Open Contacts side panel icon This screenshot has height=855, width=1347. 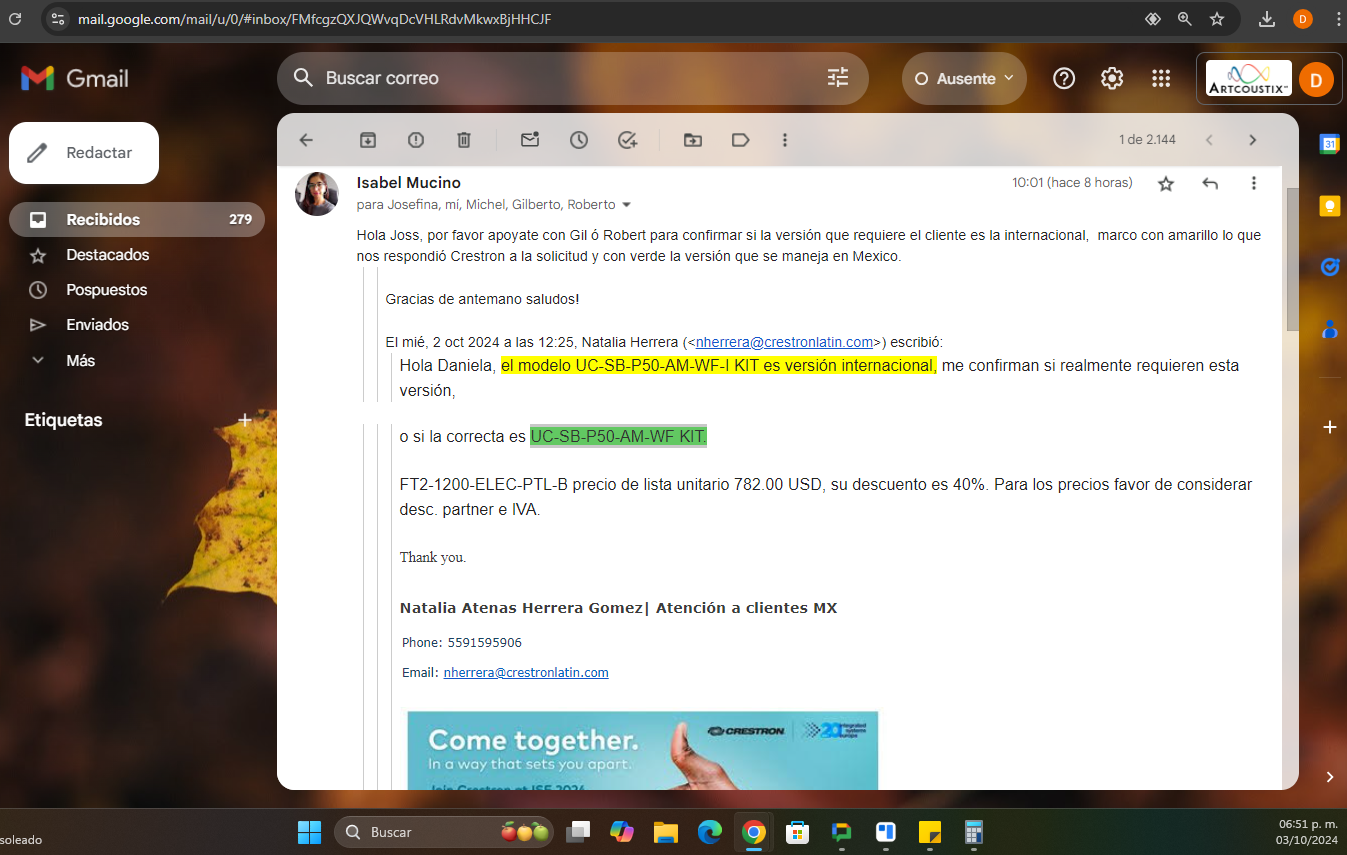coord(1330,328)
